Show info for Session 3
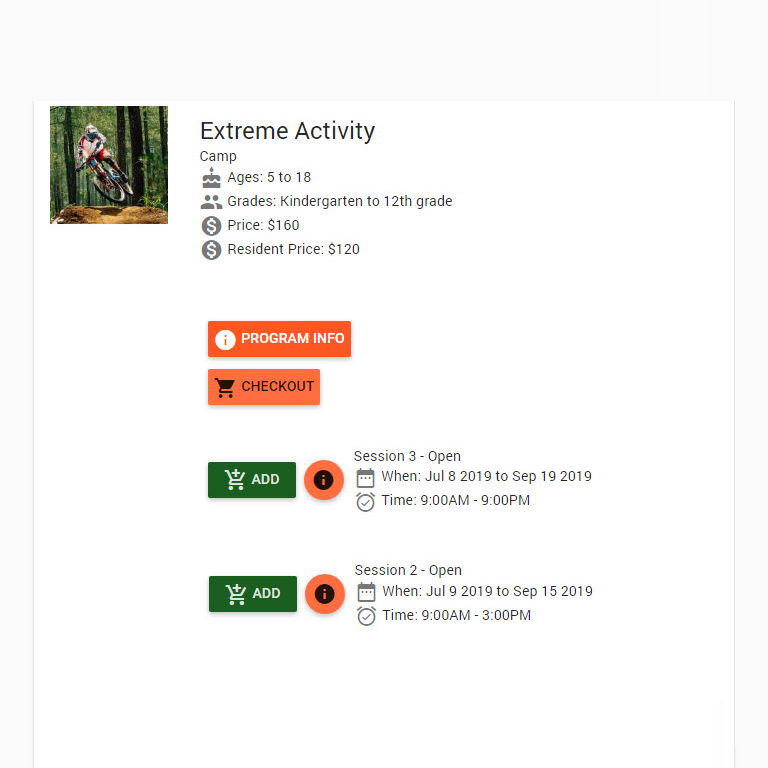The image size is (768, 768). pyautogui.click(x=324, y=480)
